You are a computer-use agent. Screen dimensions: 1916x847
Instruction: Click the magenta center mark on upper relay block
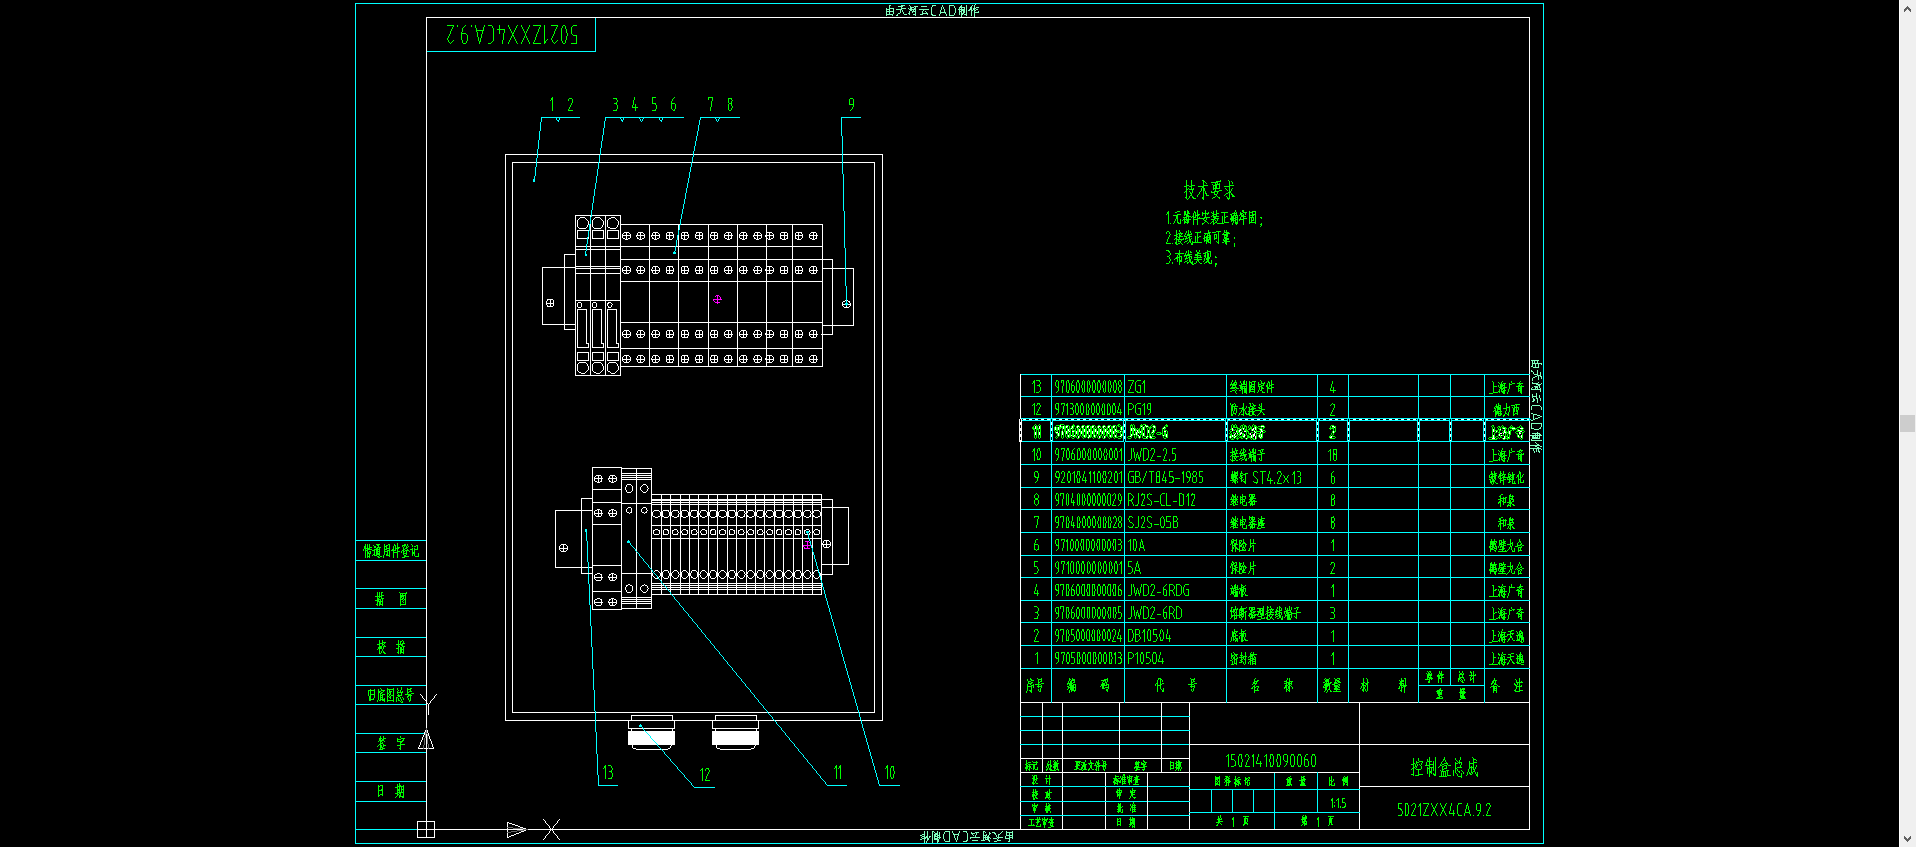(x=717, y=299)
